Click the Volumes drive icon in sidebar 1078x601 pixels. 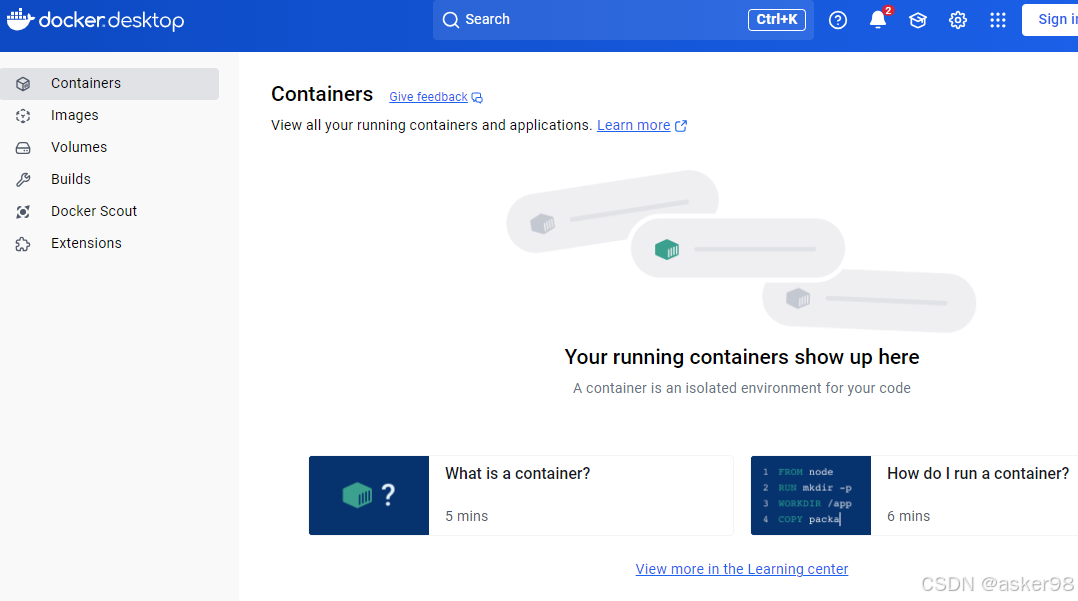coord(23,148)
